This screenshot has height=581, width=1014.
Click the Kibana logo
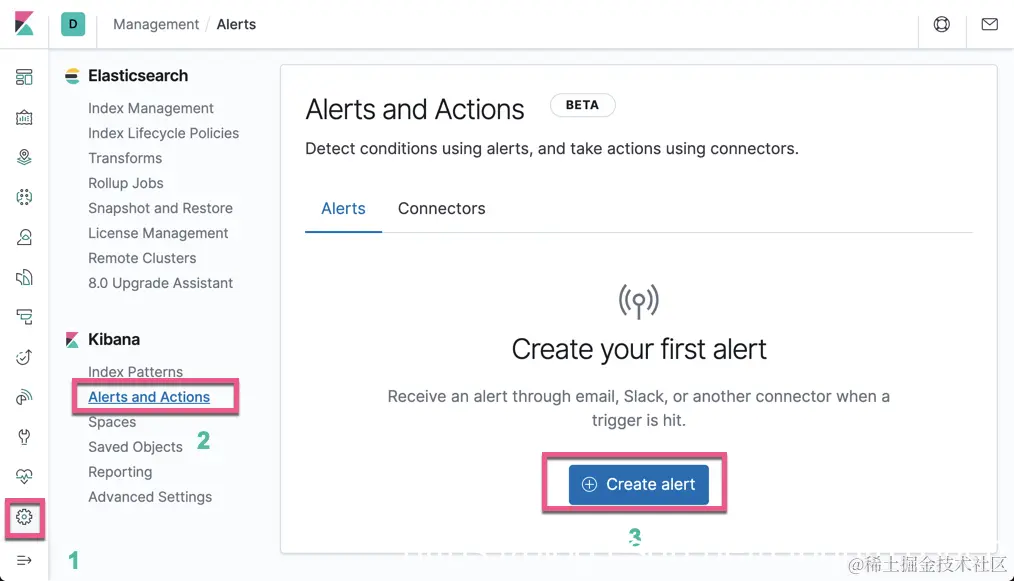pos(24,24)
